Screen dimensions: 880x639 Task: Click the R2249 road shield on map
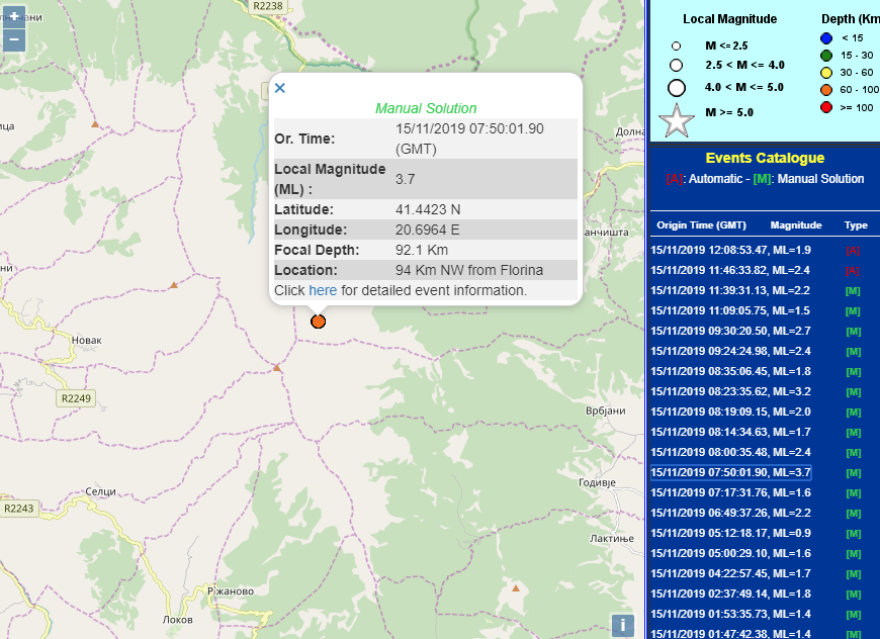click(x=74, y=398)
